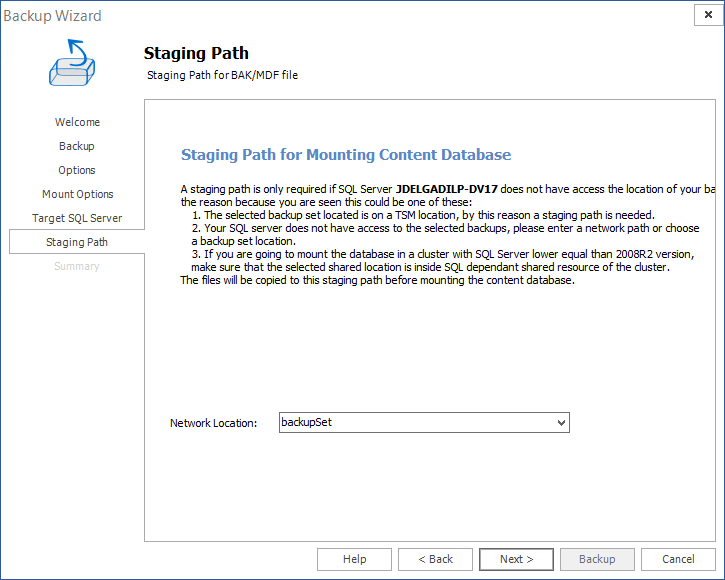Go to the Welcome step
725x580 pixels.
[77, 122]
